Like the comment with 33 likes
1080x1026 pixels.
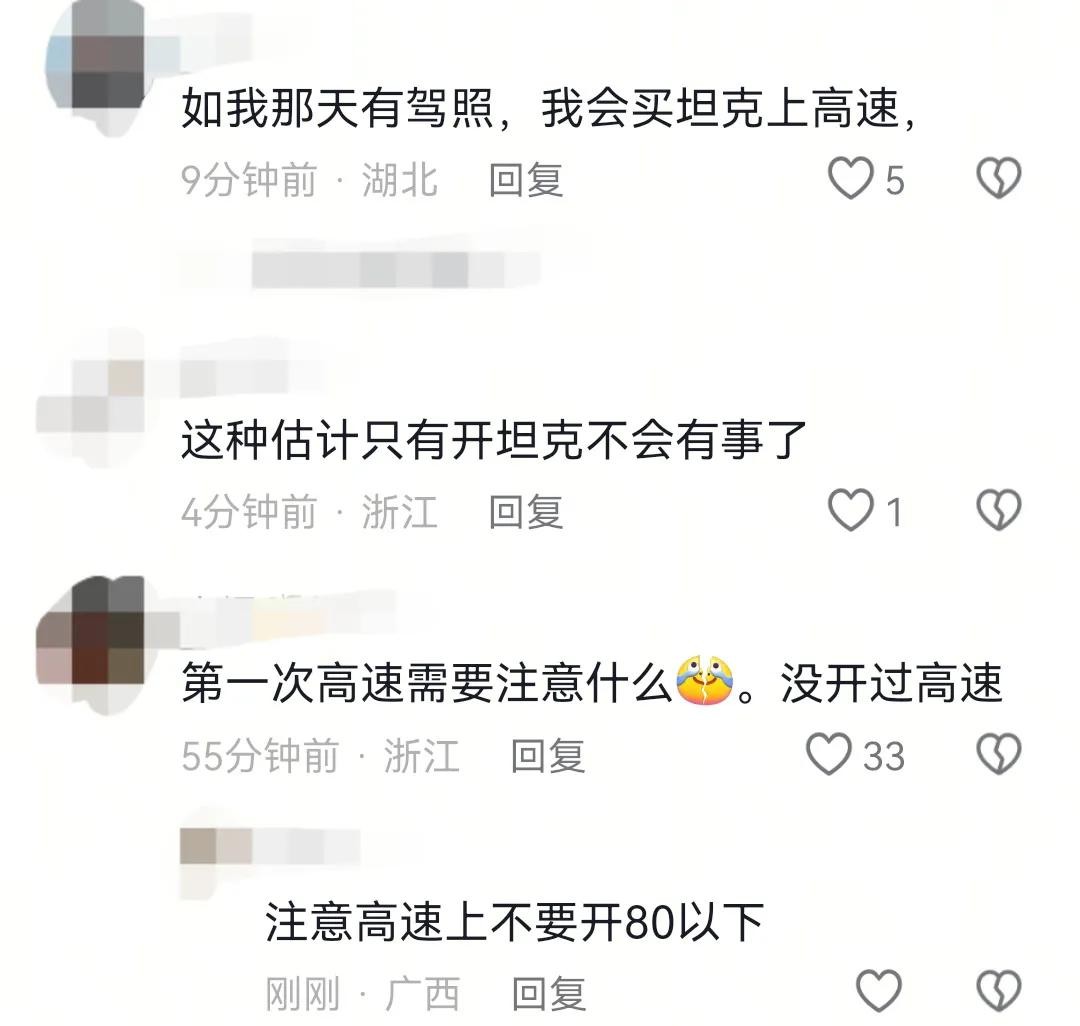pyautogui.click(x=829, y=754)
